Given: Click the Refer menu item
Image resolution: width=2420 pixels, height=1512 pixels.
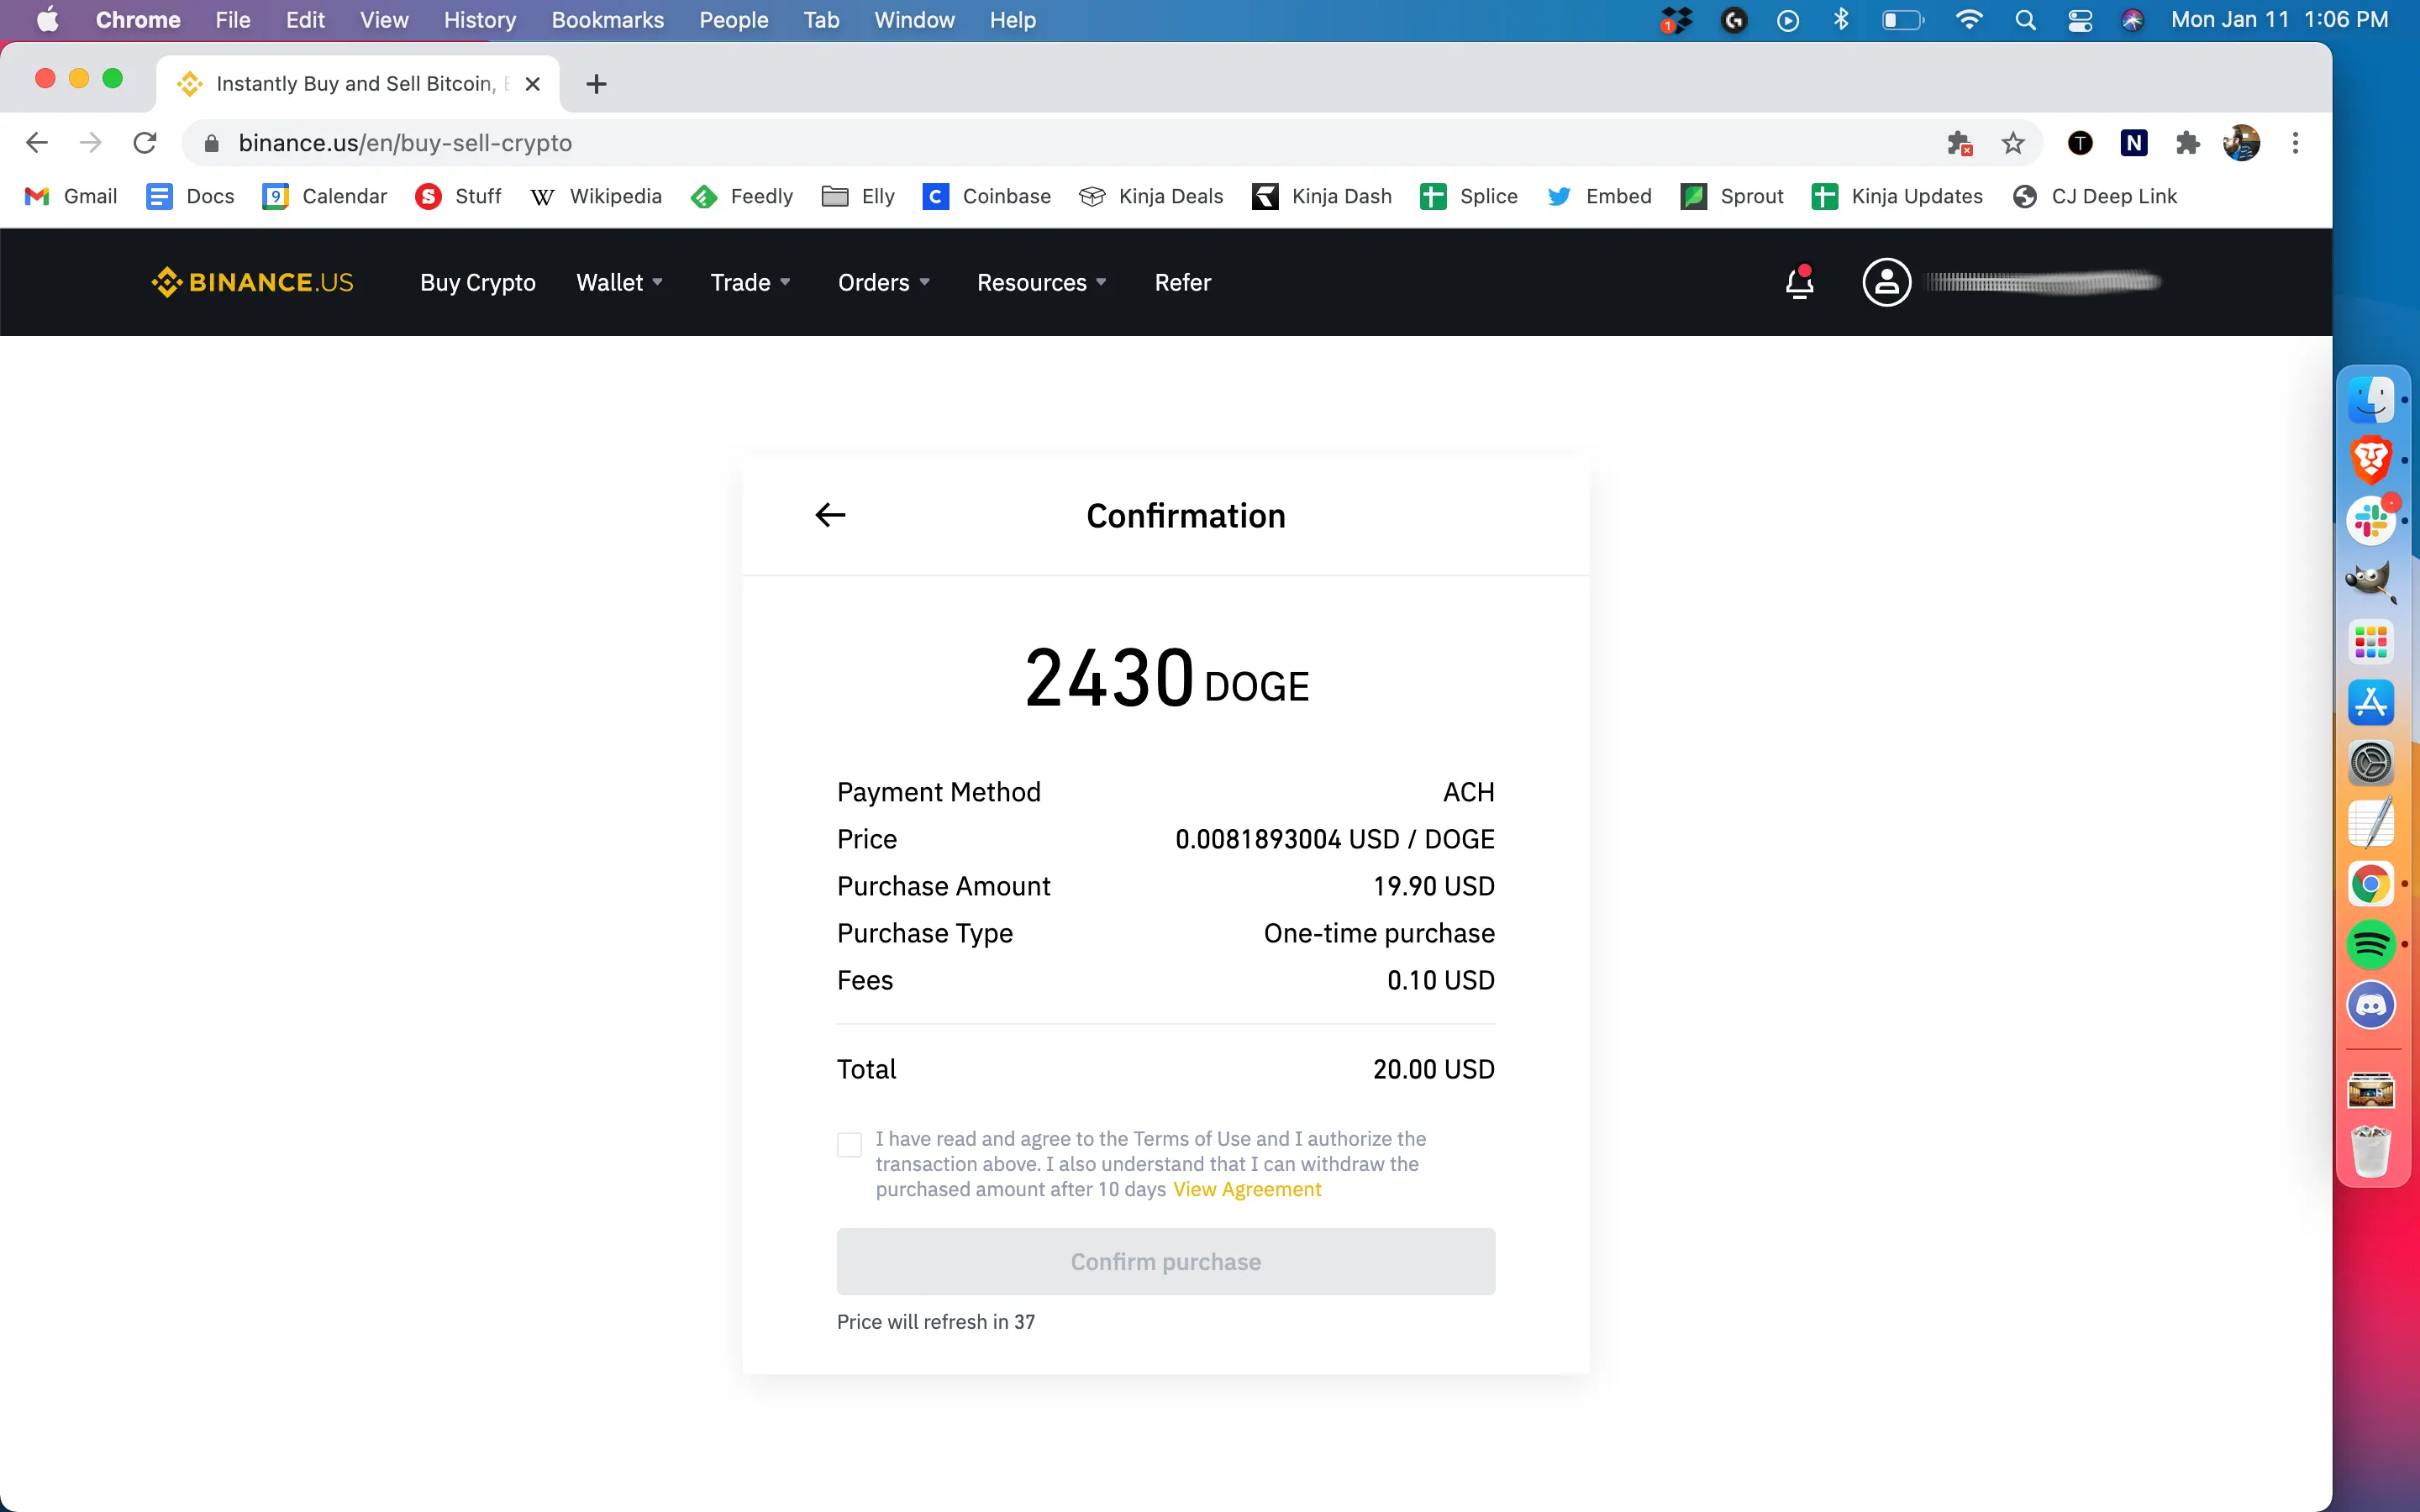Looking at the screenshot, I should (x=1181, y=281).
